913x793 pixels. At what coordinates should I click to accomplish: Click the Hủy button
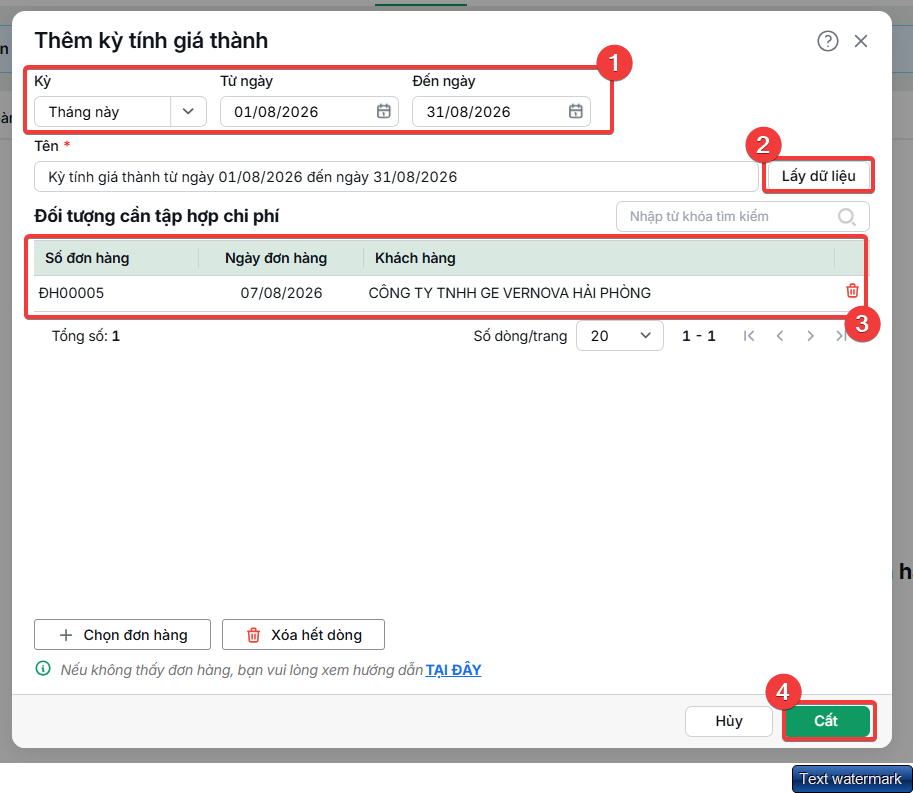pyautogui.click(x=728, y=721)
